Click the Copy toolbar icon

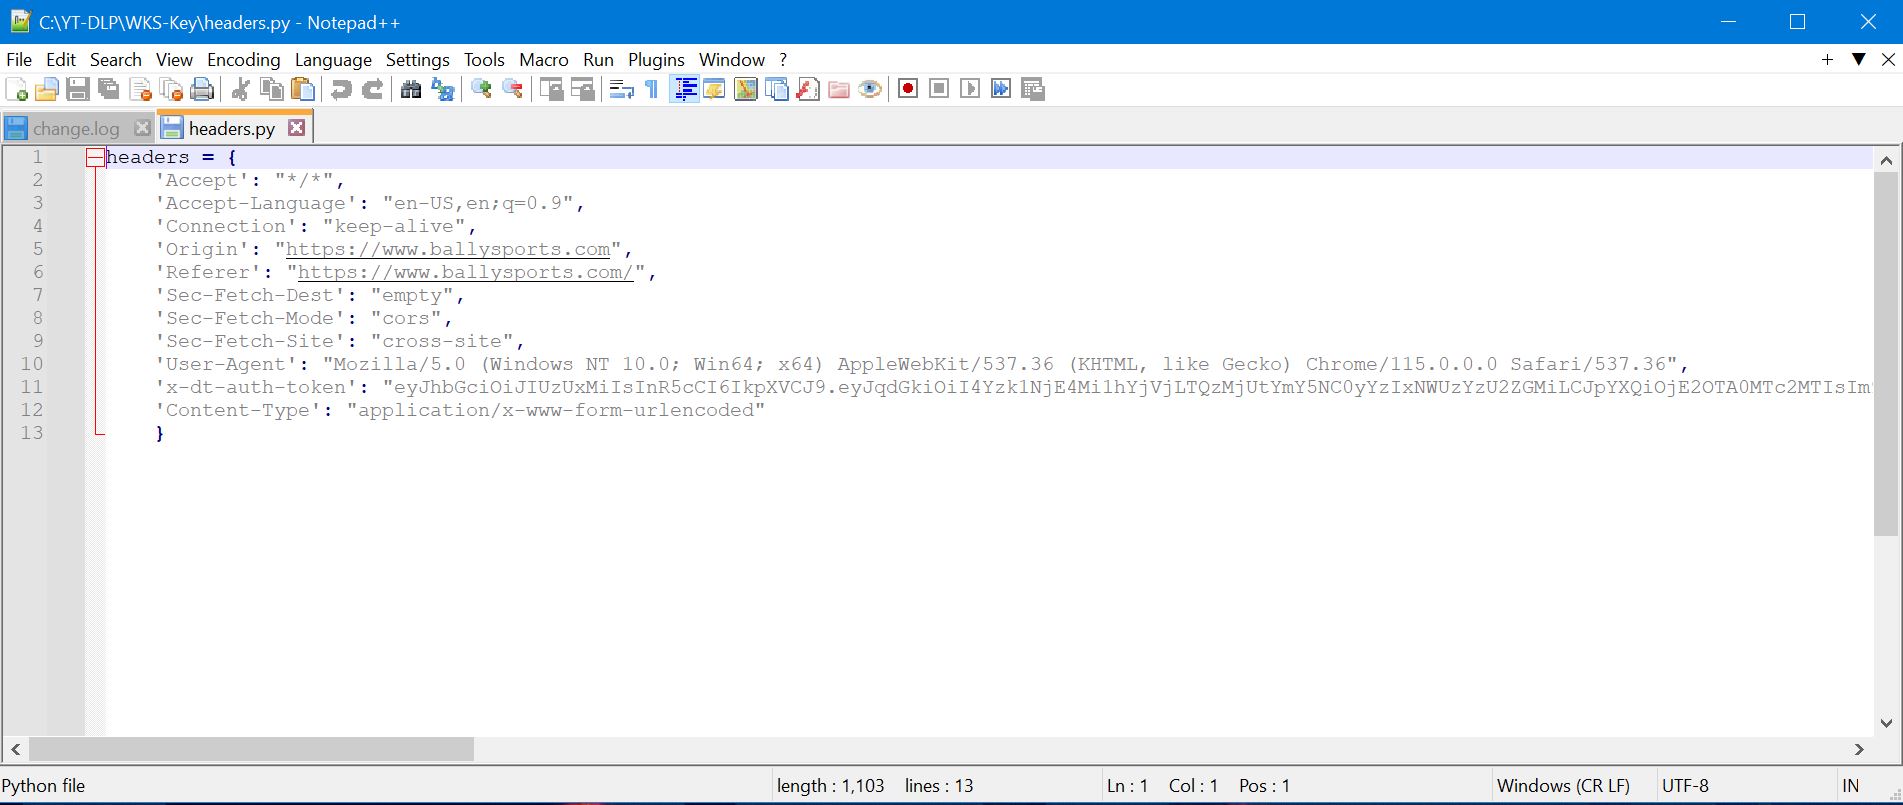(x=271, y=90)
